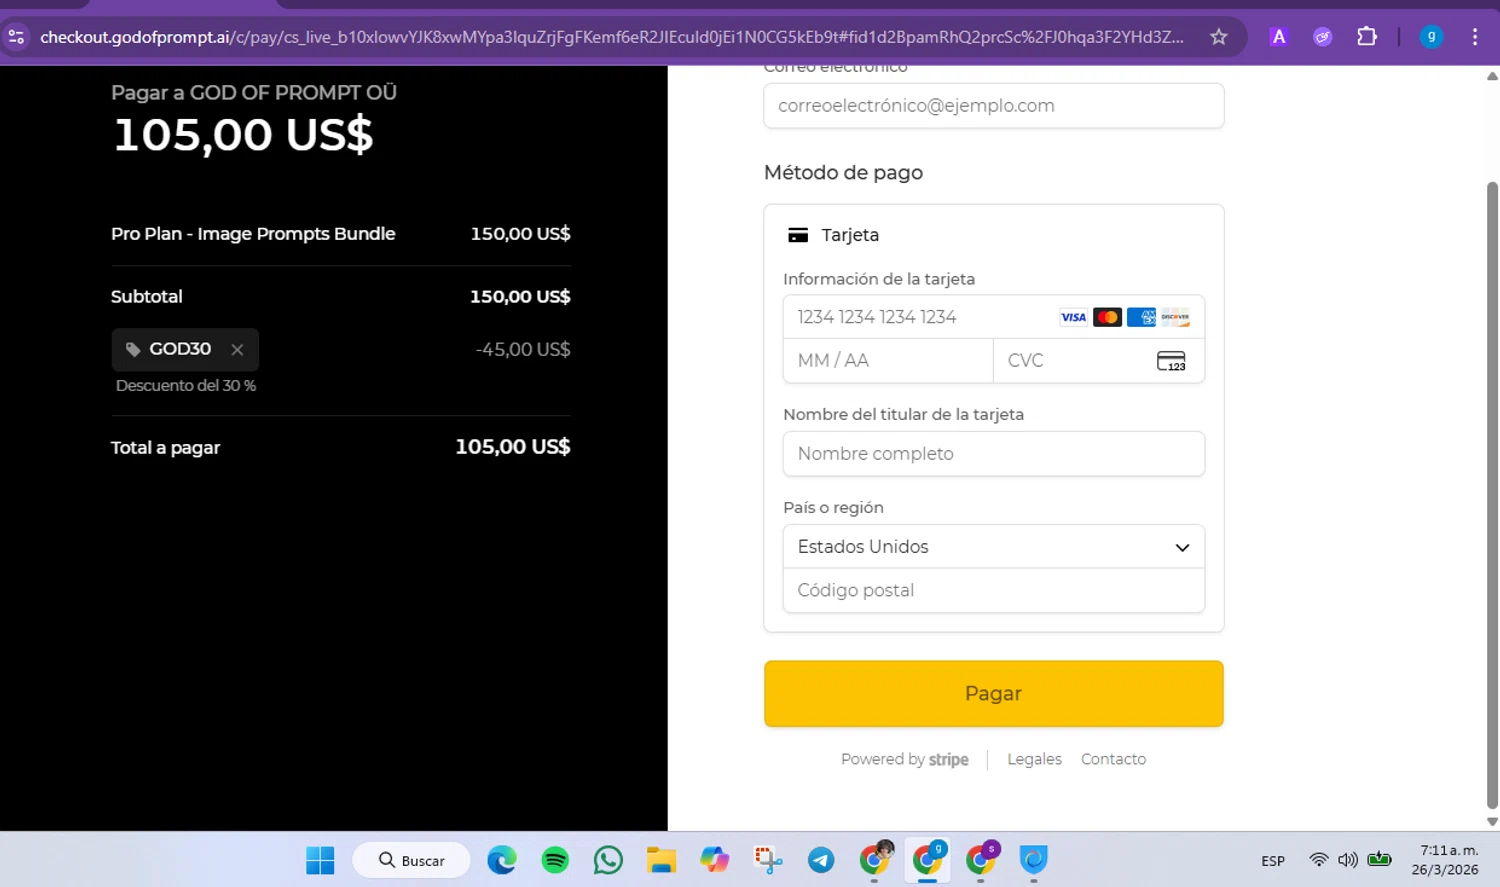Open Powered by Stripe link

click(x=905, y=759)
